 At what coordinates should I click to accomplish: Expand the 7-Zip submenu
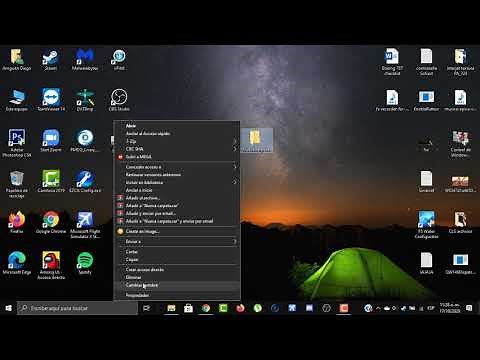[177, 141]
